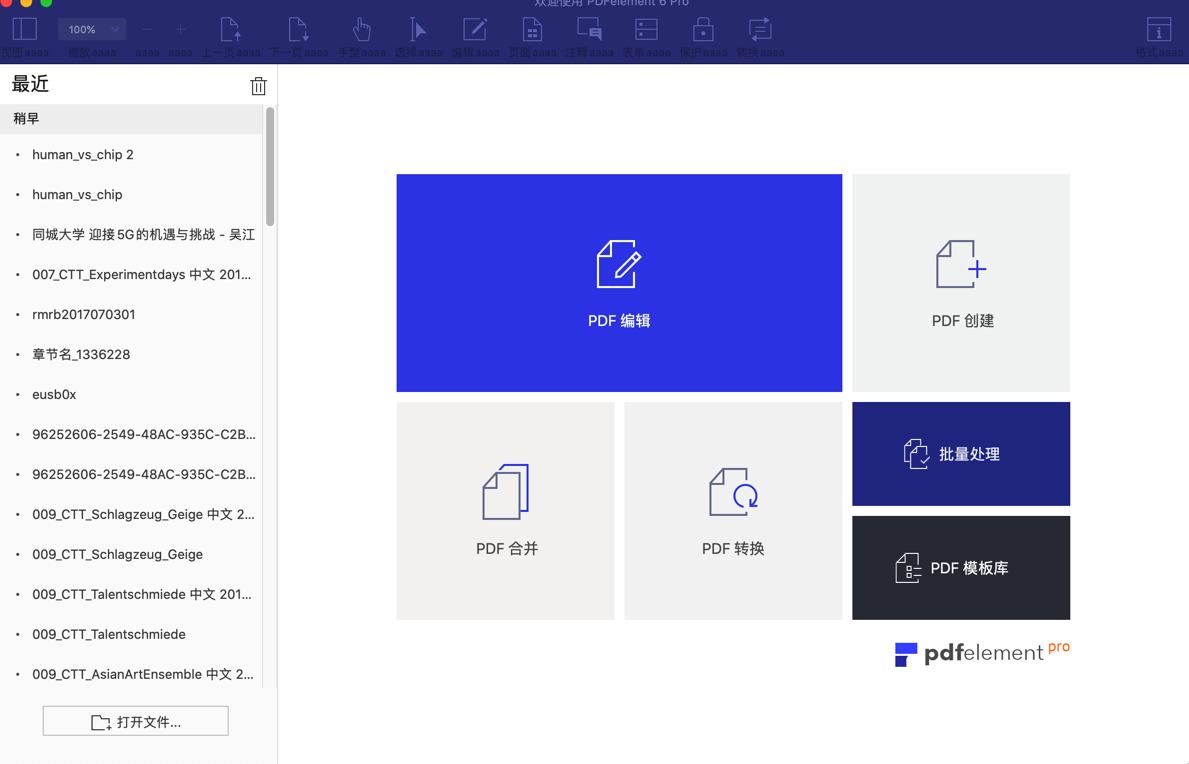Open recent file 009_CTT_AsianArtEnsemble 中文

131,674
